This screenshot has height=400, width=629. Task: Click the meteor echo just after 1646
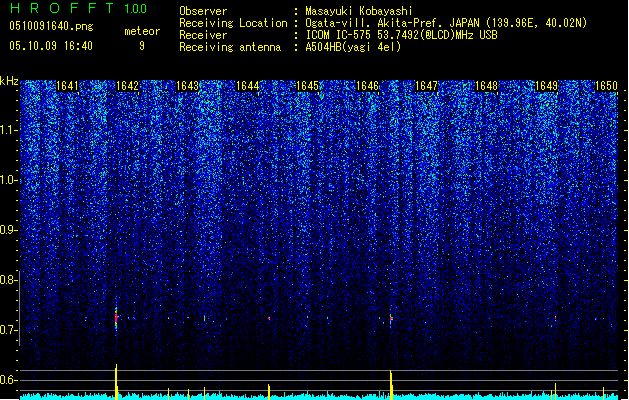coord(391,319)
